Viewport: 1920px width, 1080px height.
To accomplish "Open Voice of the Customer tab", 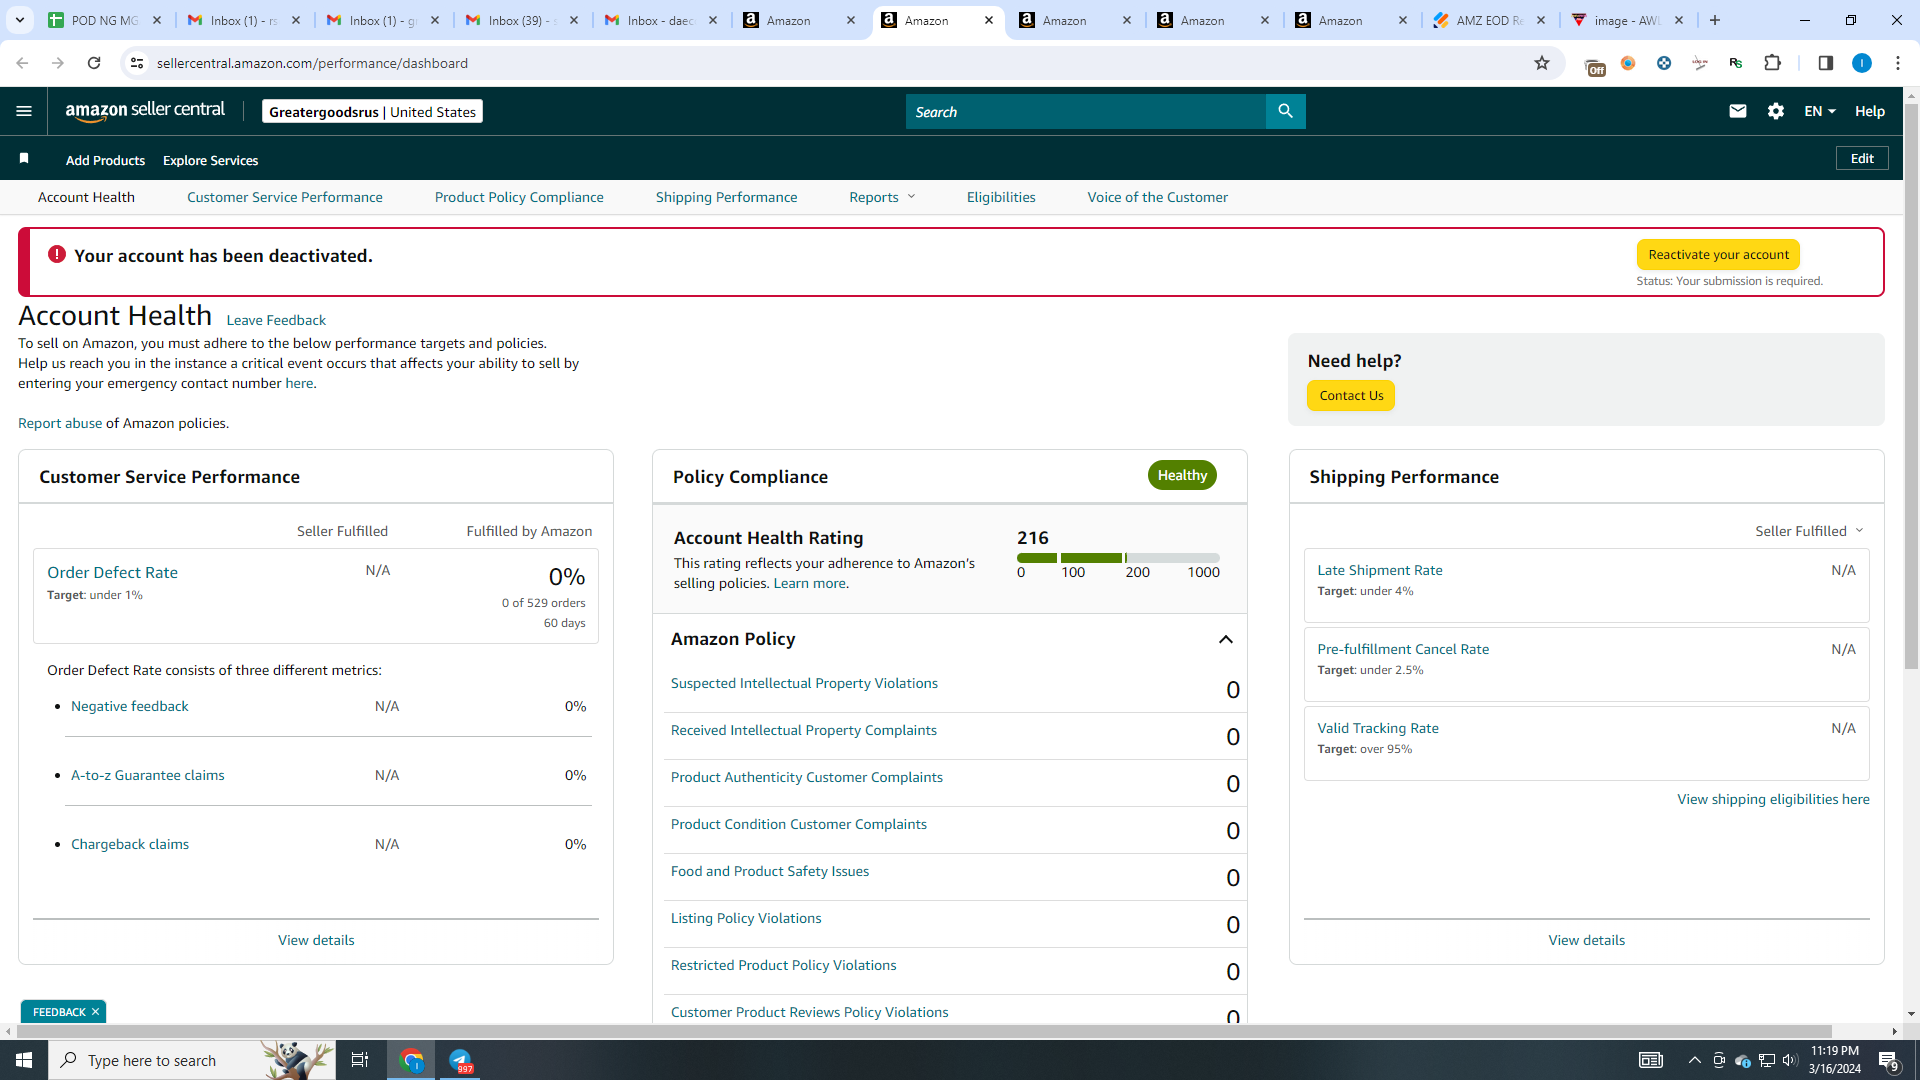I will (1158, 197).
